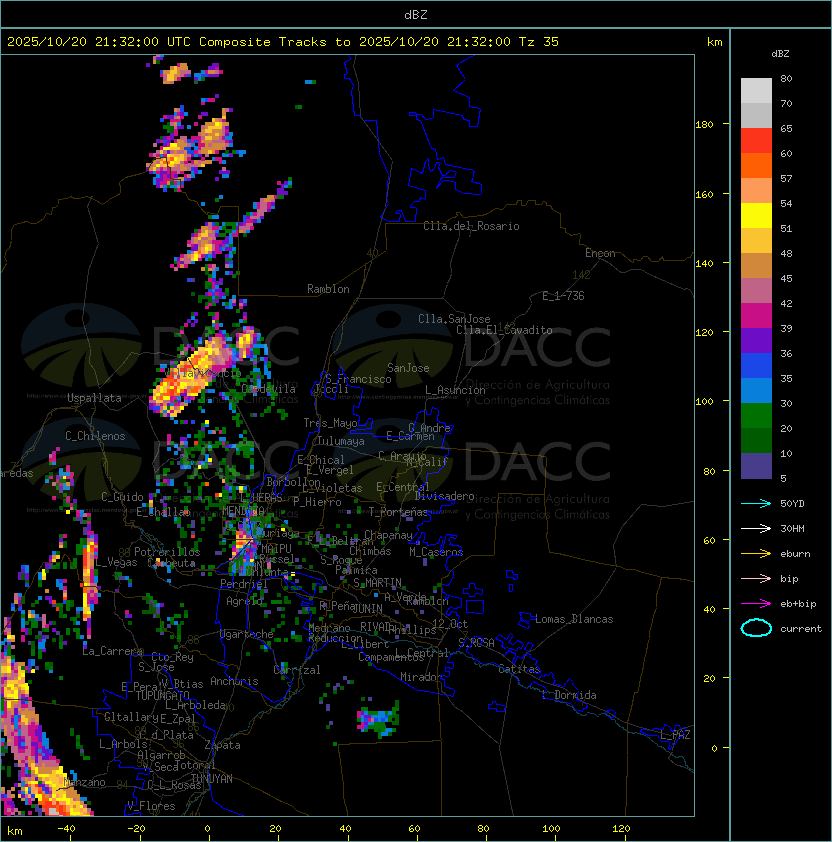Pick the red swatch between 65 and 60
Viewport: 832px width, 842px height.
coord(756,141)
